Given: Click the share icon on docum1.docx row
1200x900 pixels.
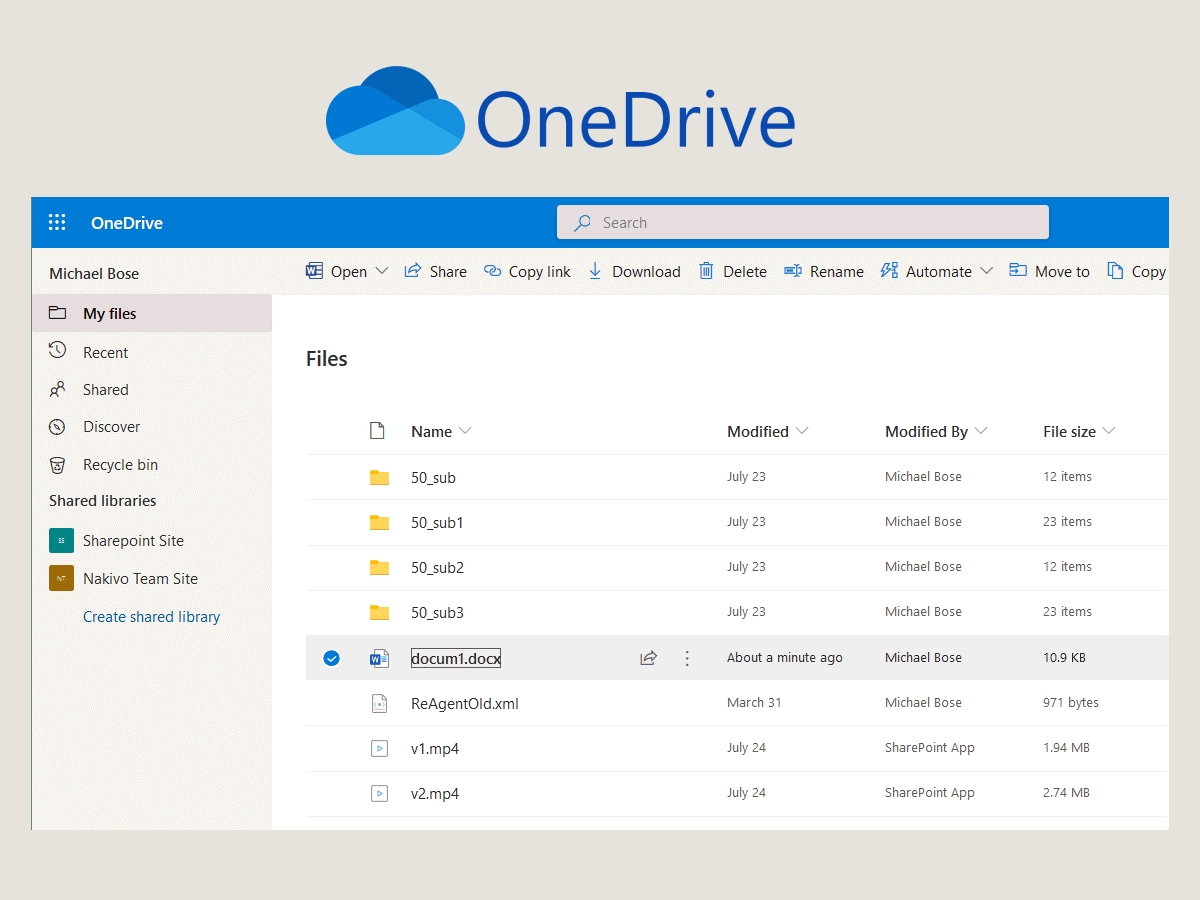Looking at the screenshot, I should [x=648, y=658].
